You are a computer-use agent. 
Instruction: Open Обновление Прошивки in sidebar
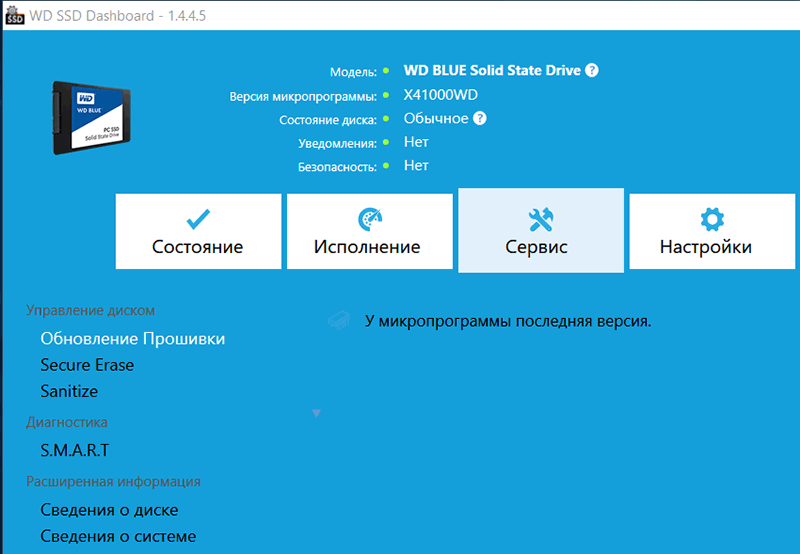pos(132,339)
